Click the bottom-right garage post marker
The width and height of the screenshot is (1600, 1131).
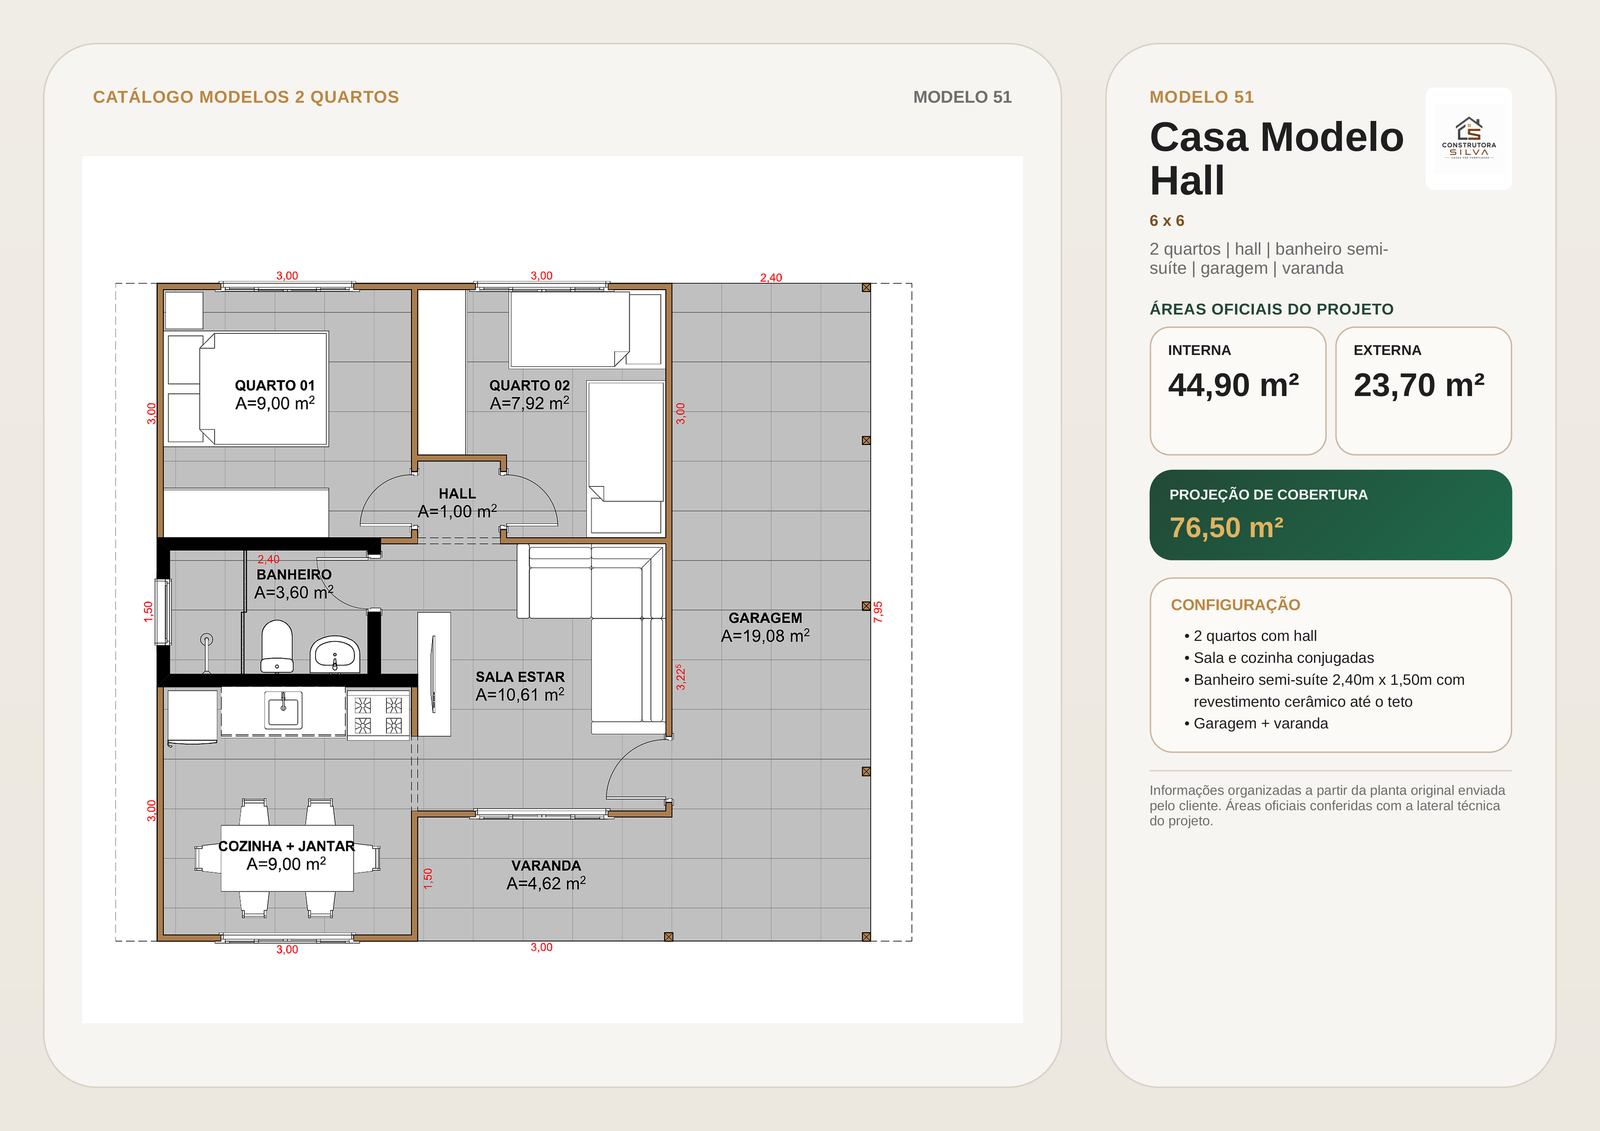coord(866,937)
